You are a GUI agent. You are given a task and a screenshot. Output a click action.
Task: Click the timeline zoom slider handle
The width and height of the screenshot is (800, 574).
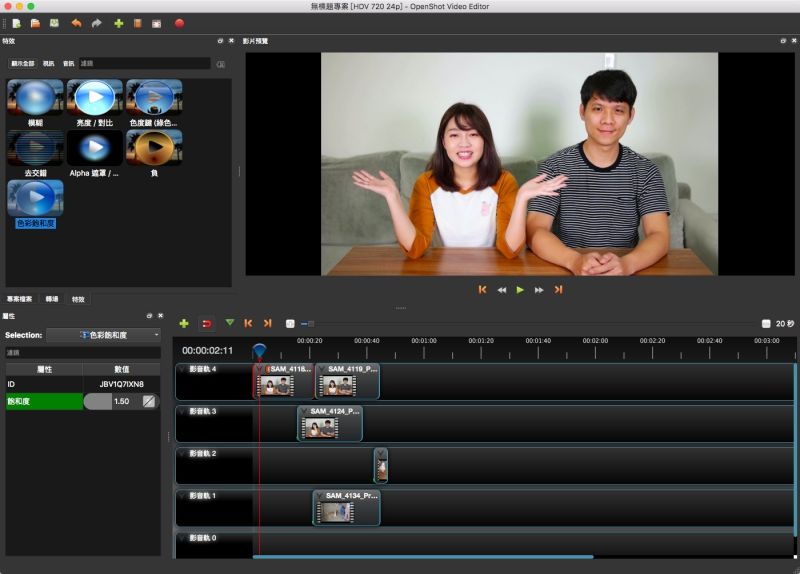click(311, 323)
